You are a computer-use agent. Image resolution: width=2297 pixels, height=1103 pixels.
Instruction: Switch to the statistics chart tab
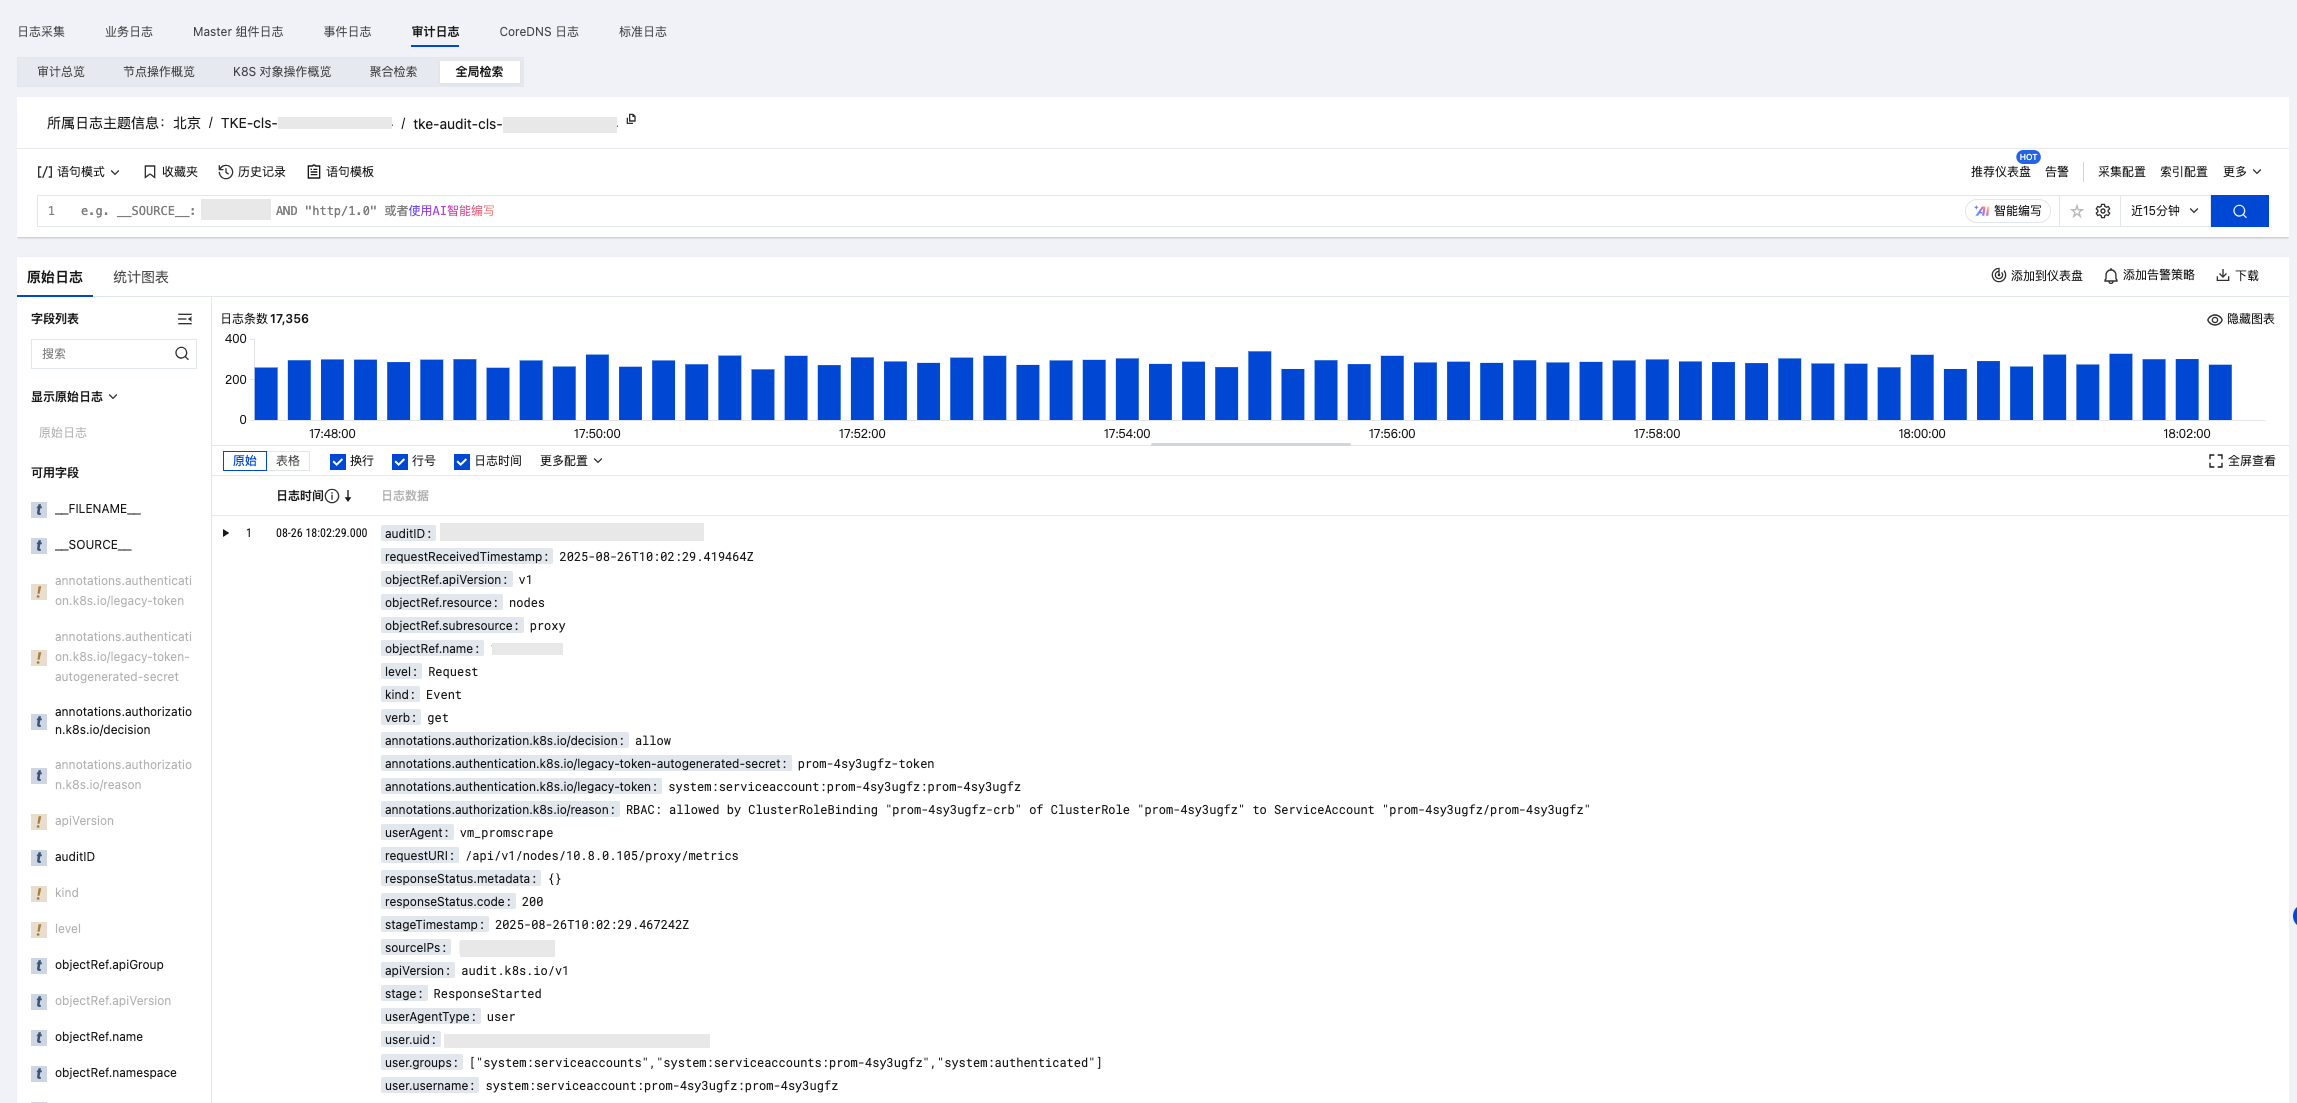(141, 277)
